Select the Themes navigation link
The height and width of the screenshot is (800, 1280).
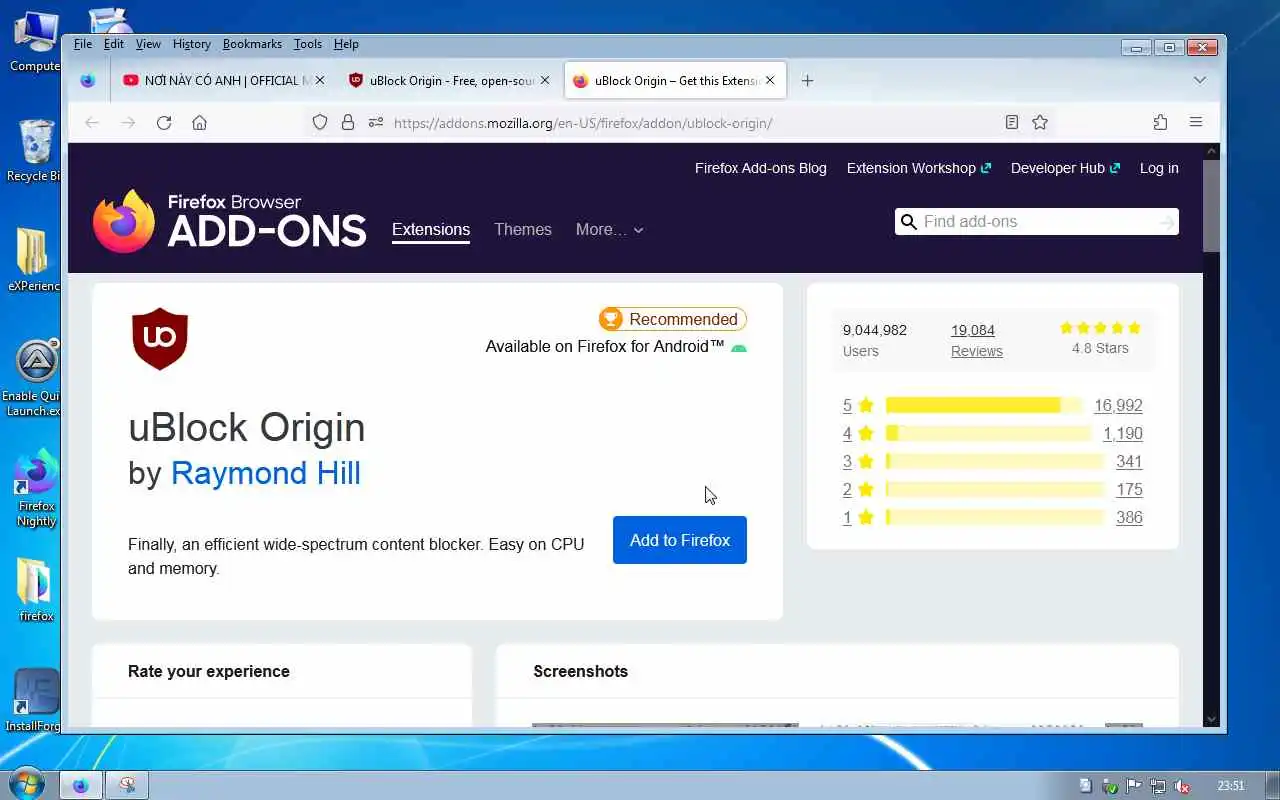click(x=523, y=229)
